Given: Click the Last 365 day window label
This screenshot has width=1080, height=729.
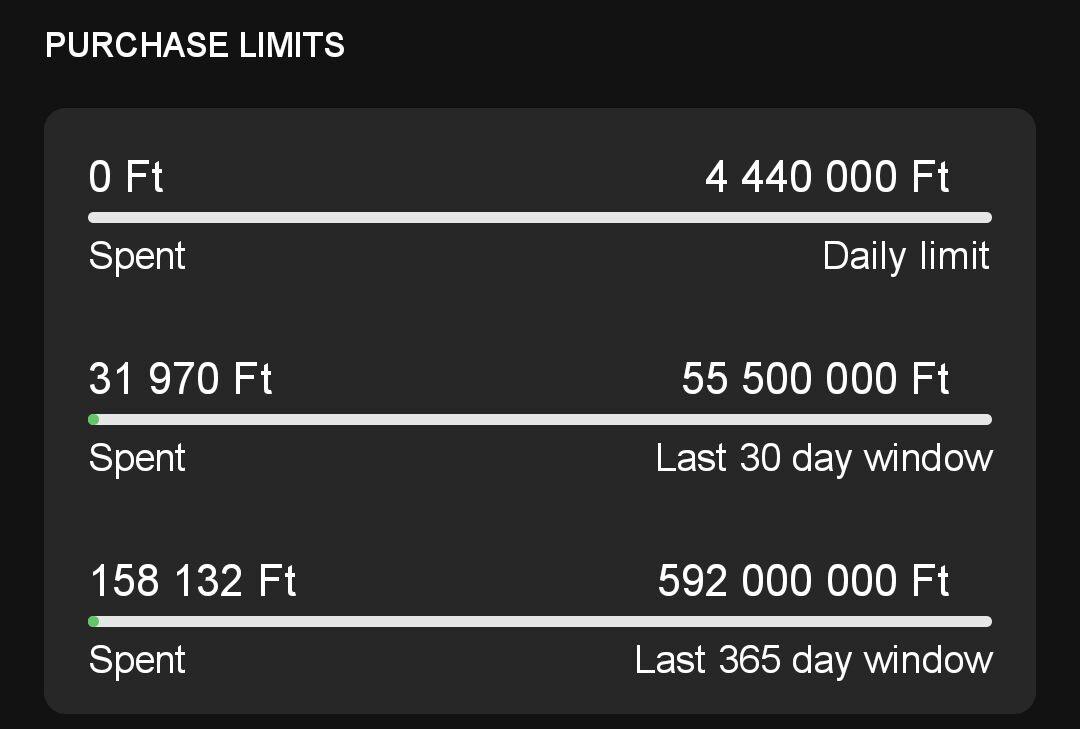Looking at the screenshot, I should pyautogui.click(x=814, y=660).
